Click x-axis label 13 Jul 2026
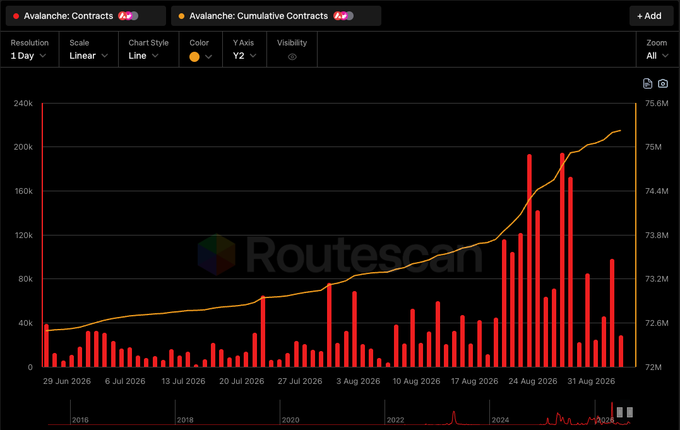This screenshot has height=430, width=680. (183, 381)
